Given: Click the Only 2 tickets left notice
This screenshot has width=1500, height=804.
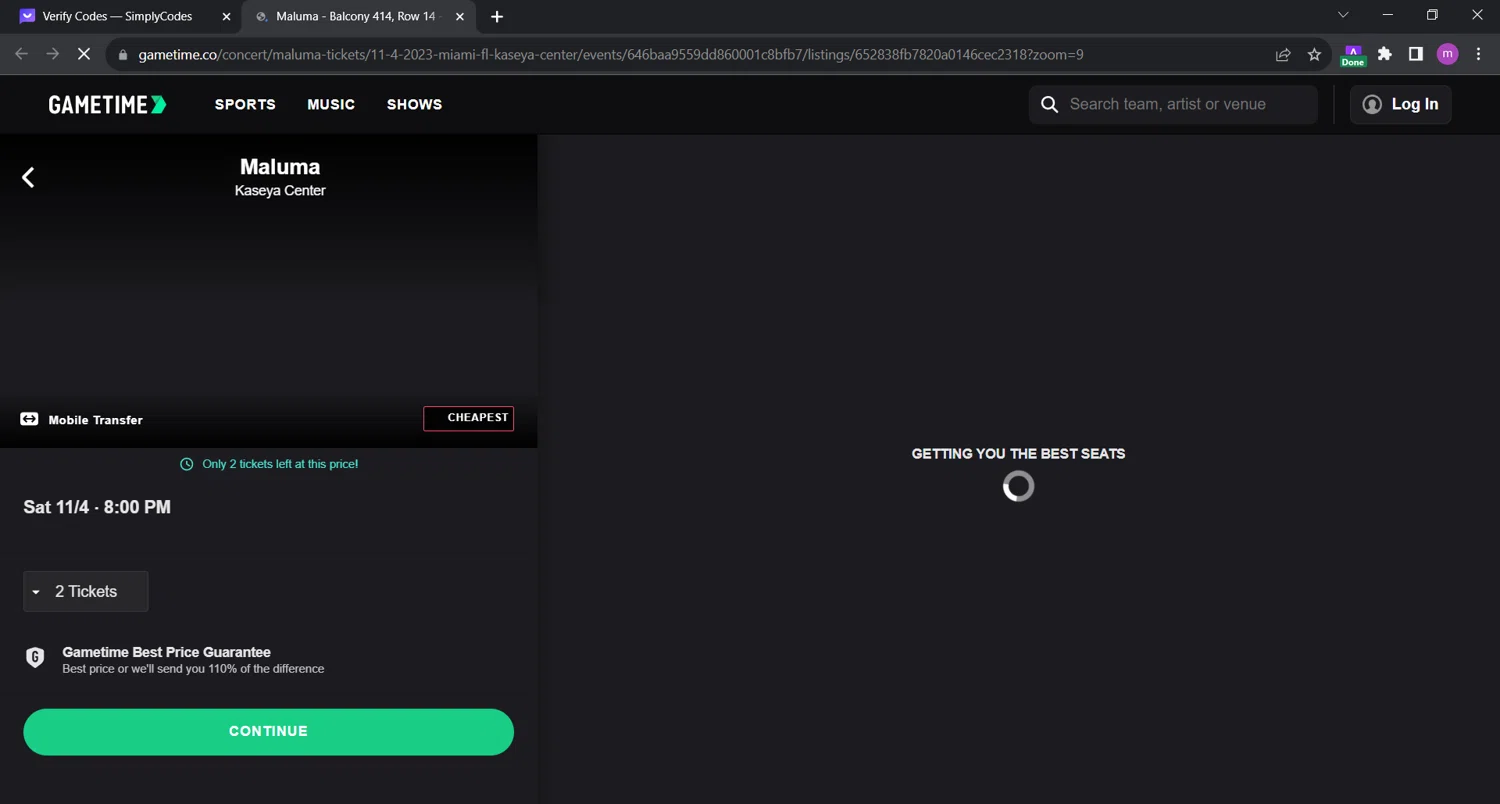Looking at the screenshot, I should coord(280,464).
